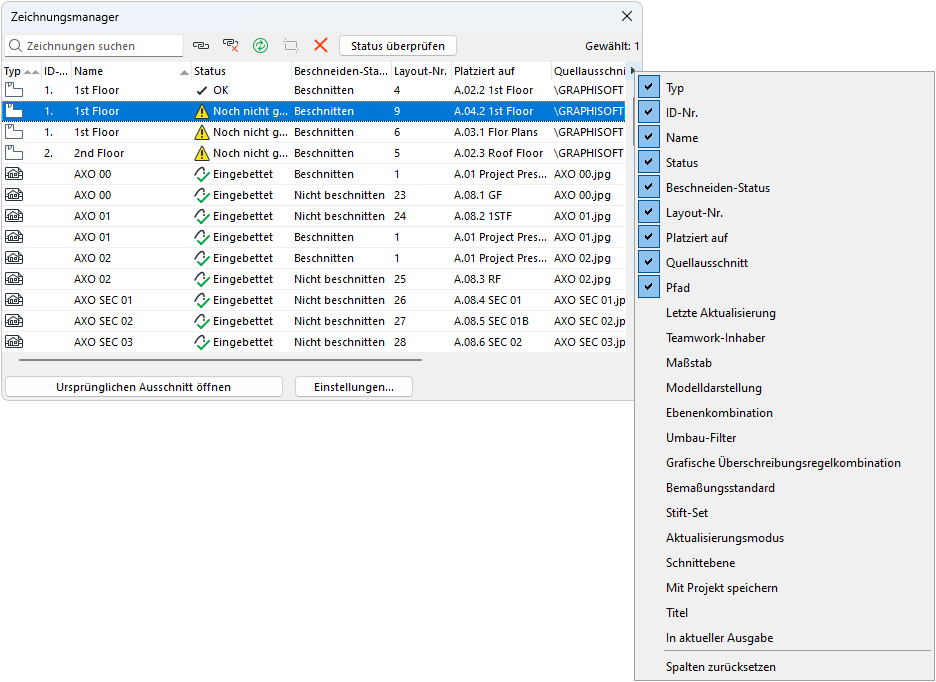This screenshot has width=936, height=682.
Task: Uncheck the Quellausschnitt checkbox
Action: coord(648,263)
